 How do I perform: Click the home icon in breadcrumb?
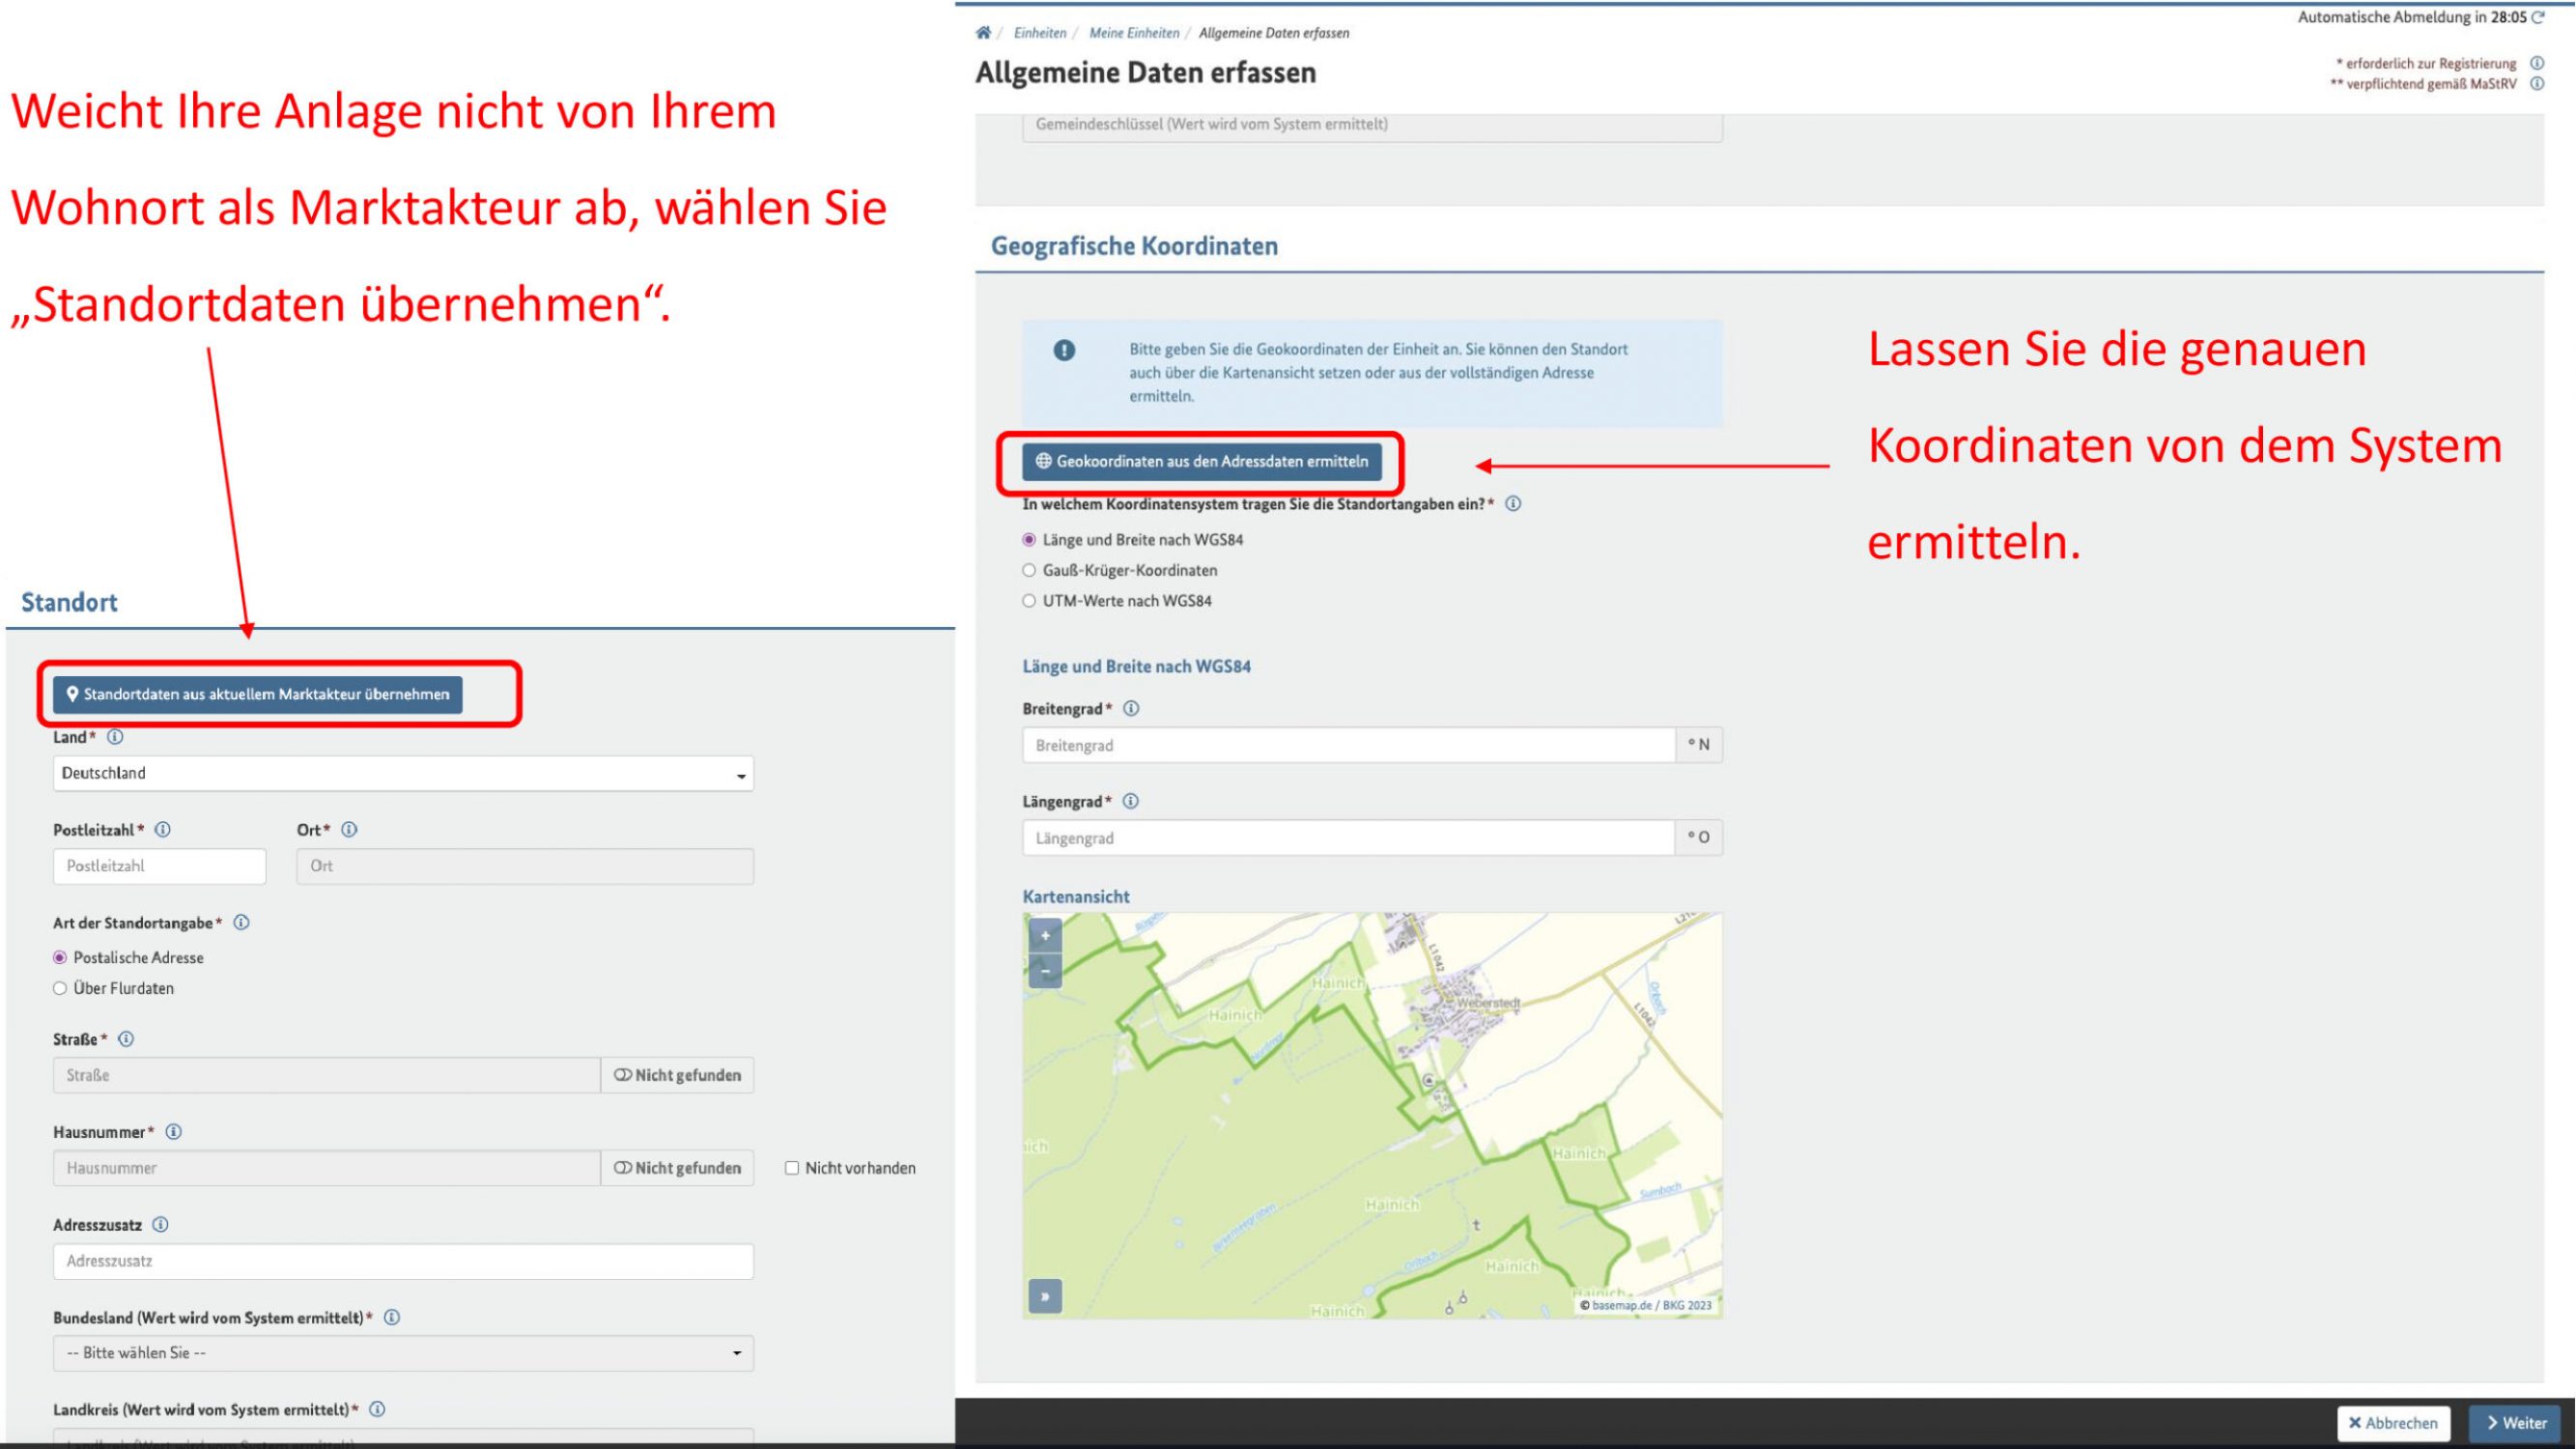pos(983,33)
